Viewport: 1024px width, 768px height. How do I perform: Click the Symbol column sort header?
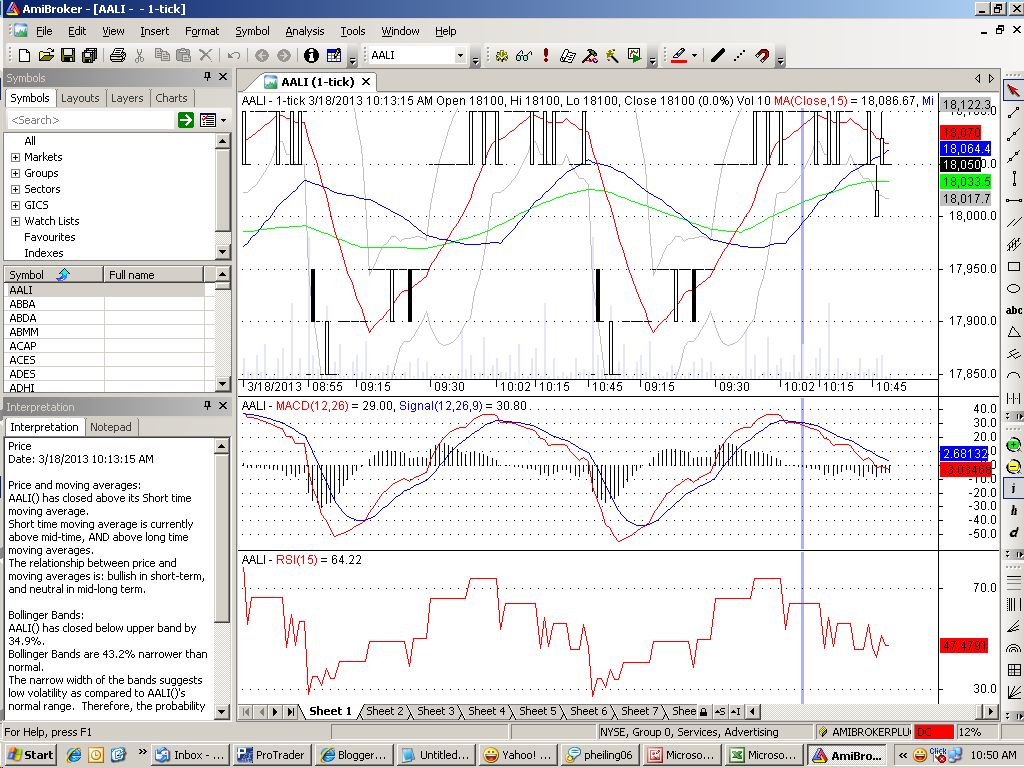click(x=54, y=274)
